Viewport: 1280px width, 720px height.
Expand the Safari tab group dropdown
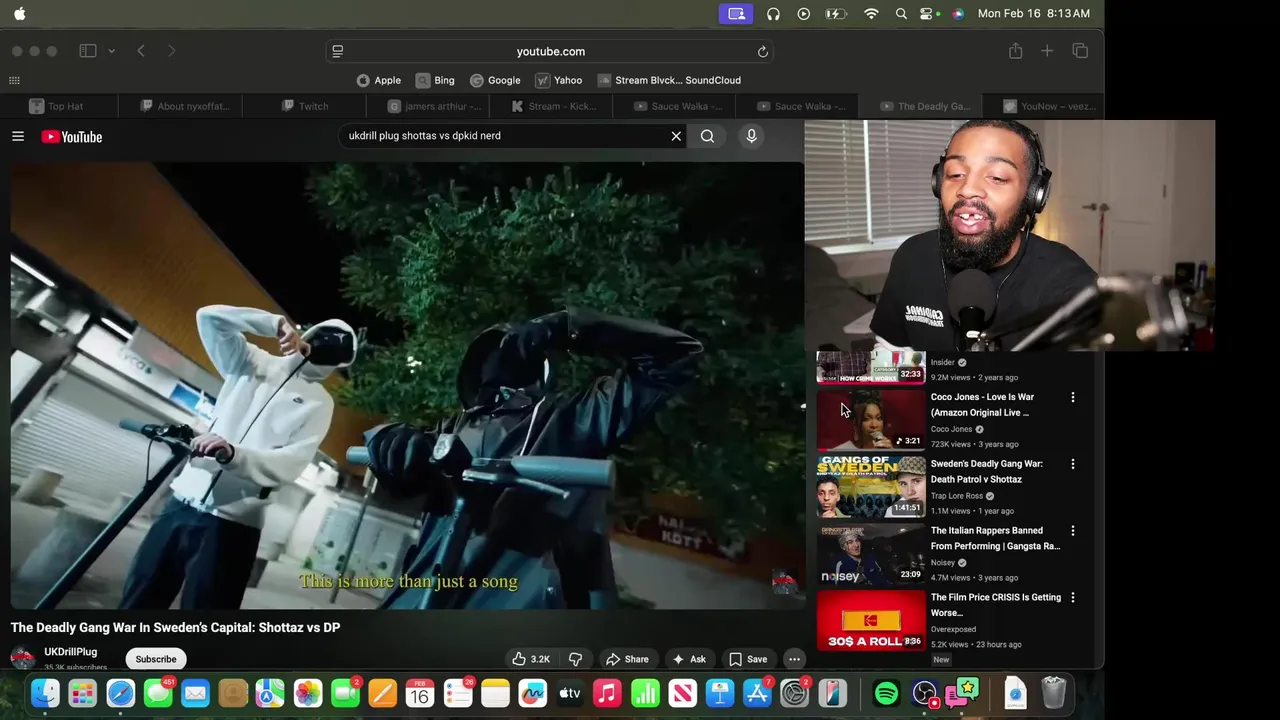[x=111, y=51]
